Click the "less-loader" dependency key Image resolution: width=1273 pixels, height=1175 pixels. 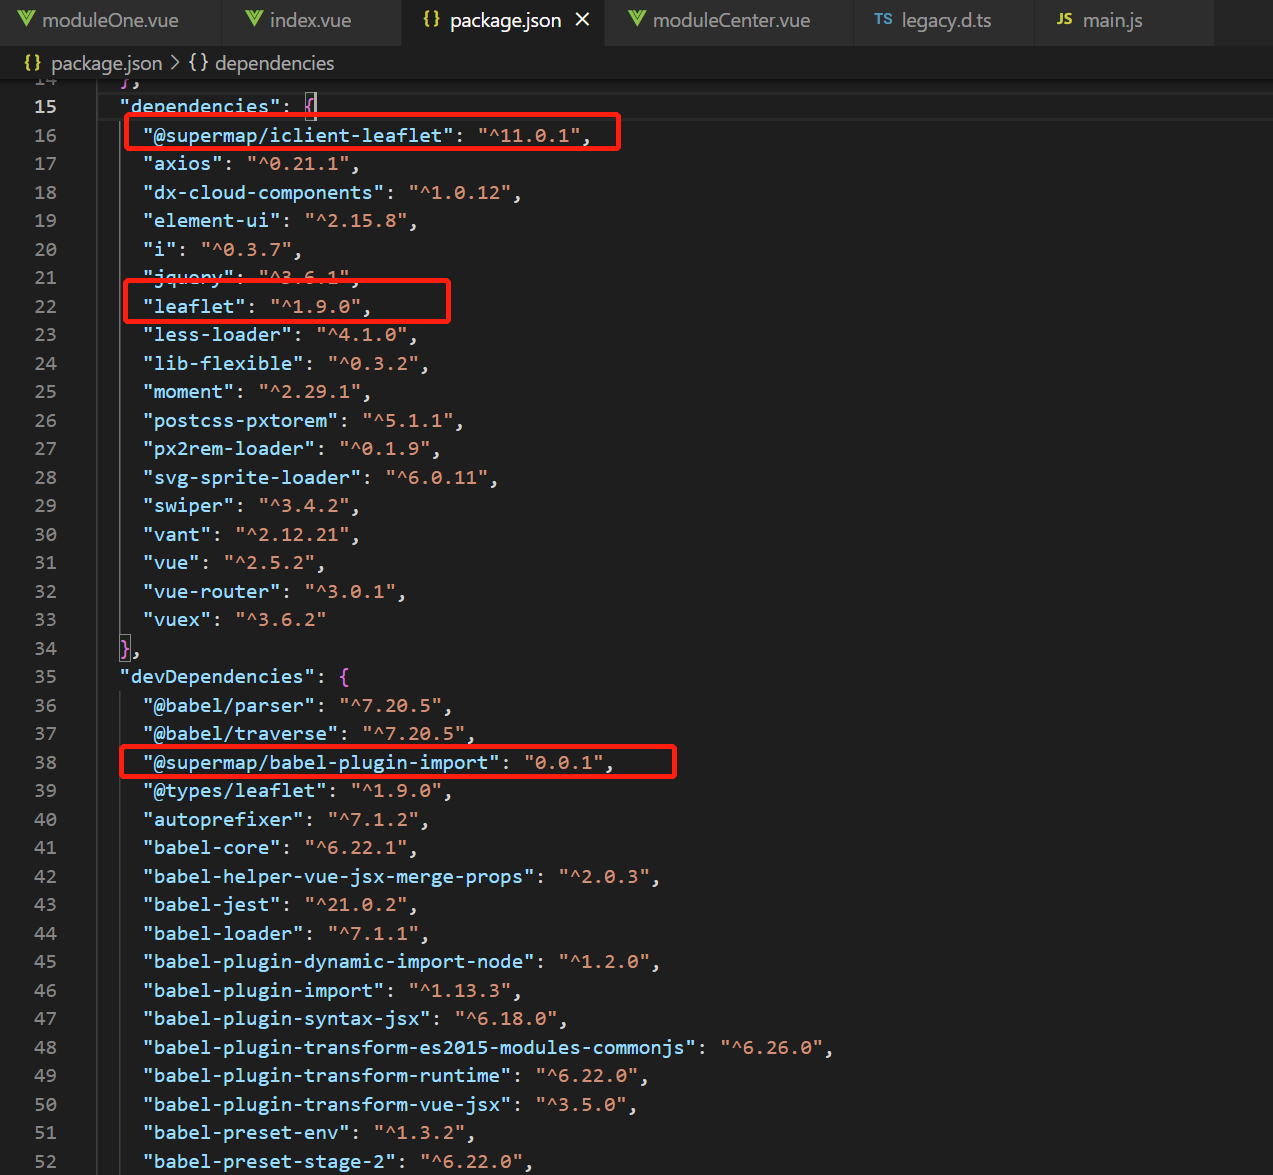217,335
